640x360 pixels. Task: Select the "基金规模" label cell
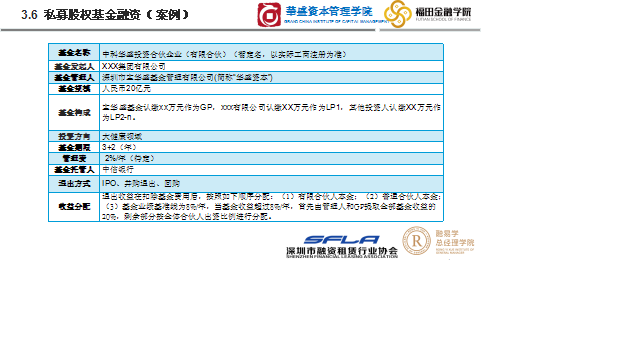point(74,89)
